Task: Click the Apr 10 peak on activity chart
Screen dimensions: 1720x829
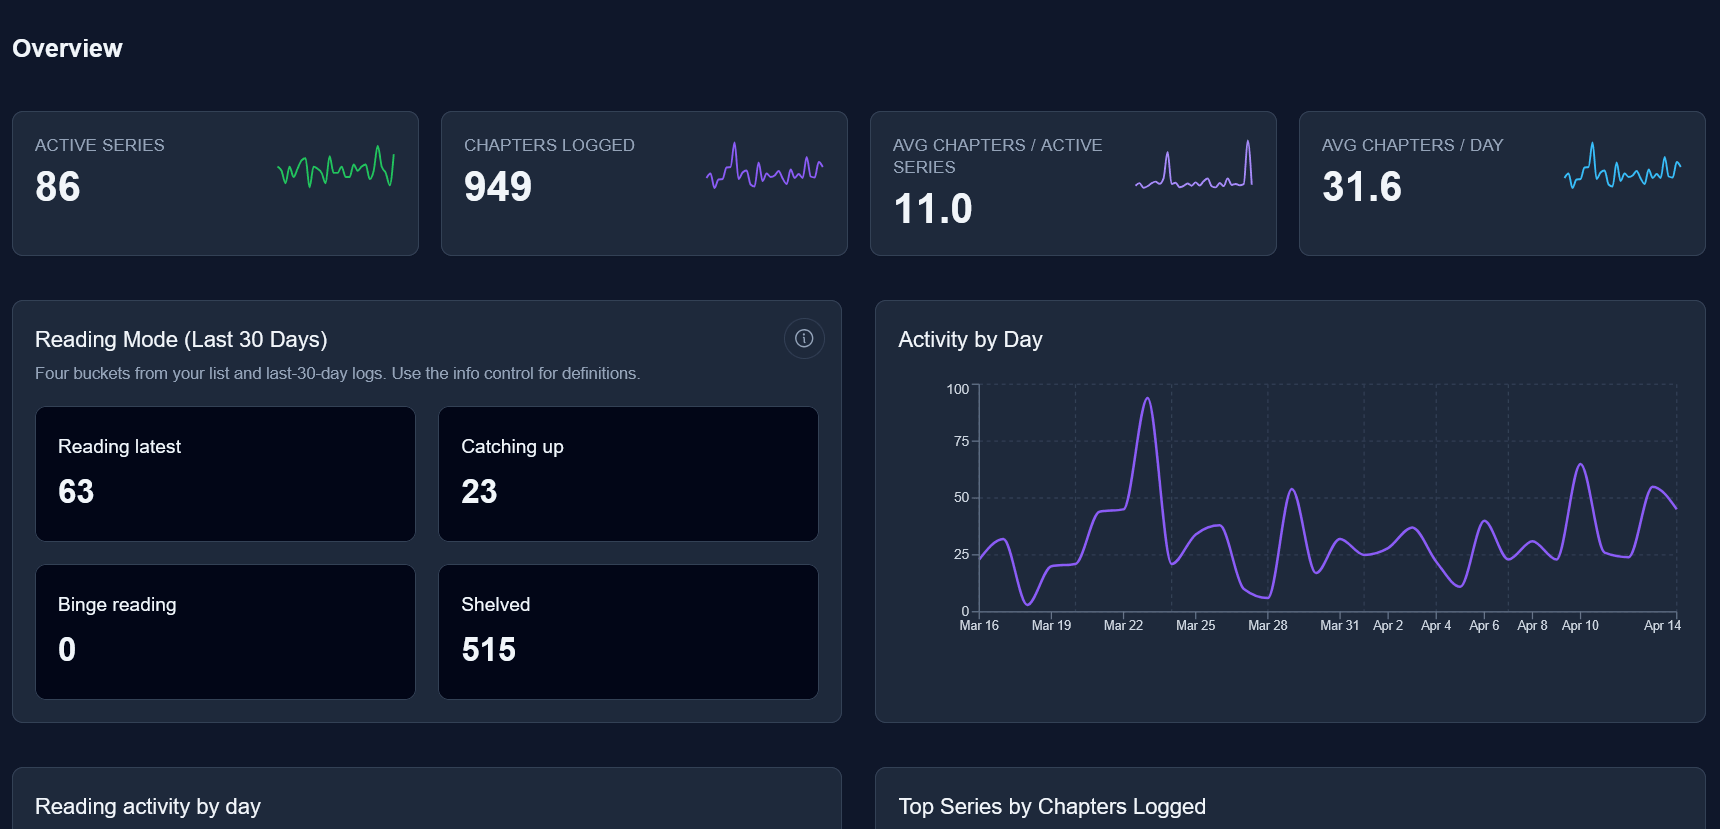Action: click(1580, 465)
